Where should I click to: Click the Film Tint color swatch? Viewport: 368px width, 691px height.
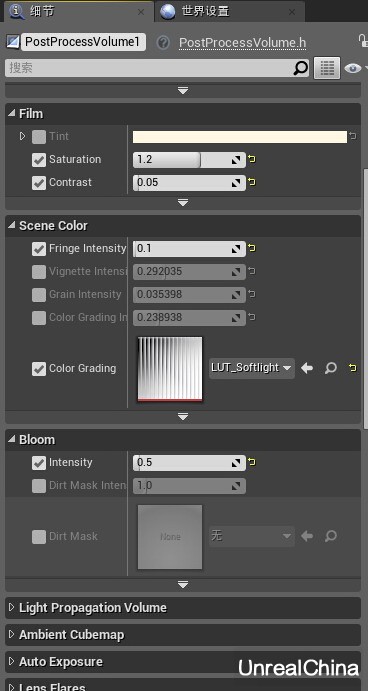click(240, 137)
